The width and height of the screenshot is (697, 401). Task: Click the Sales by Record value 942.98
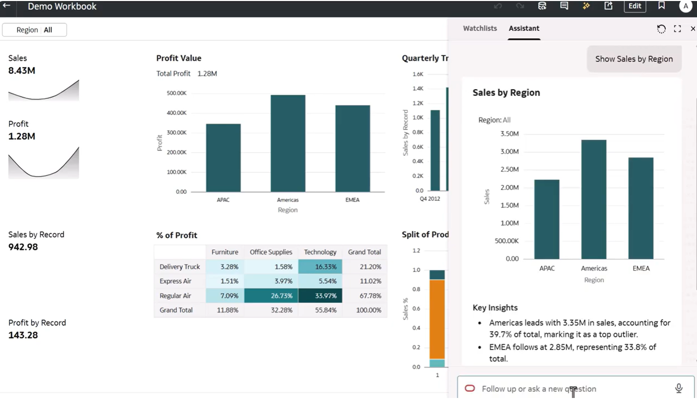coord(23,247)
